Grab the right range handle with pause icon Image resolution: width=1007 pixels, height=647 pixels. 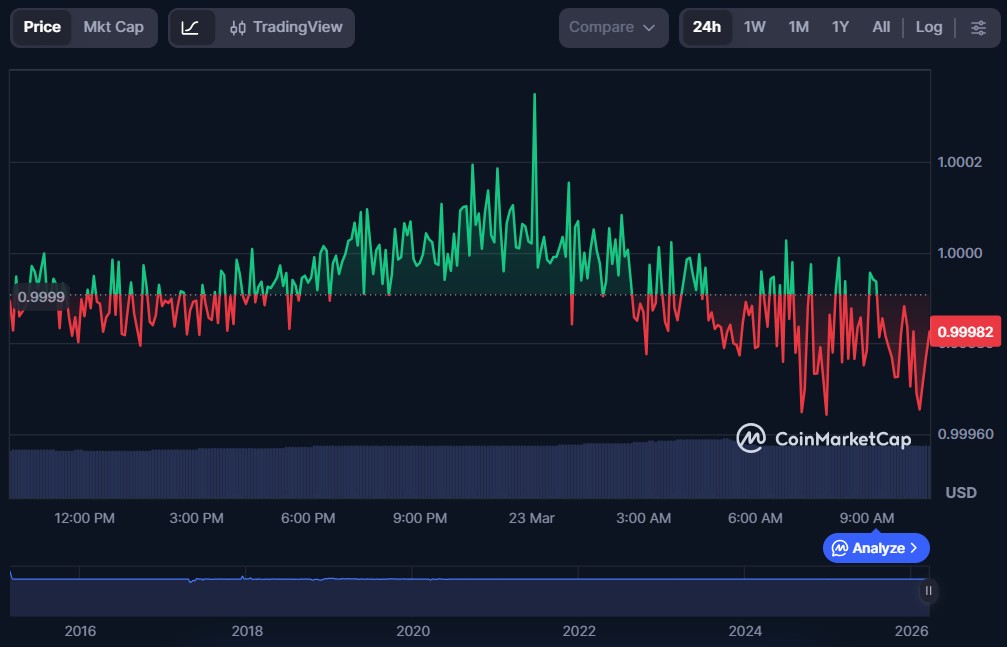[928, 591]
